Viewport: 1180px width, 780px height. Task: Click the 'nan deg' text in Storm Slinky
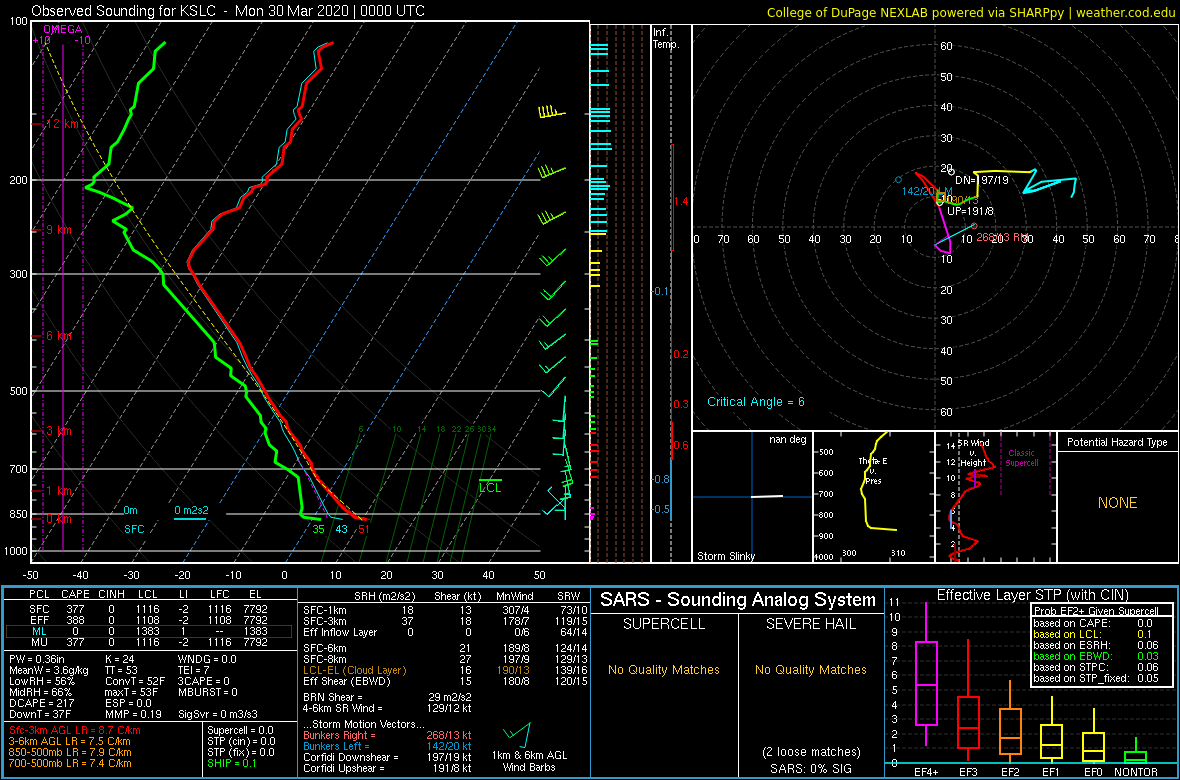click(x=789, y=439)
